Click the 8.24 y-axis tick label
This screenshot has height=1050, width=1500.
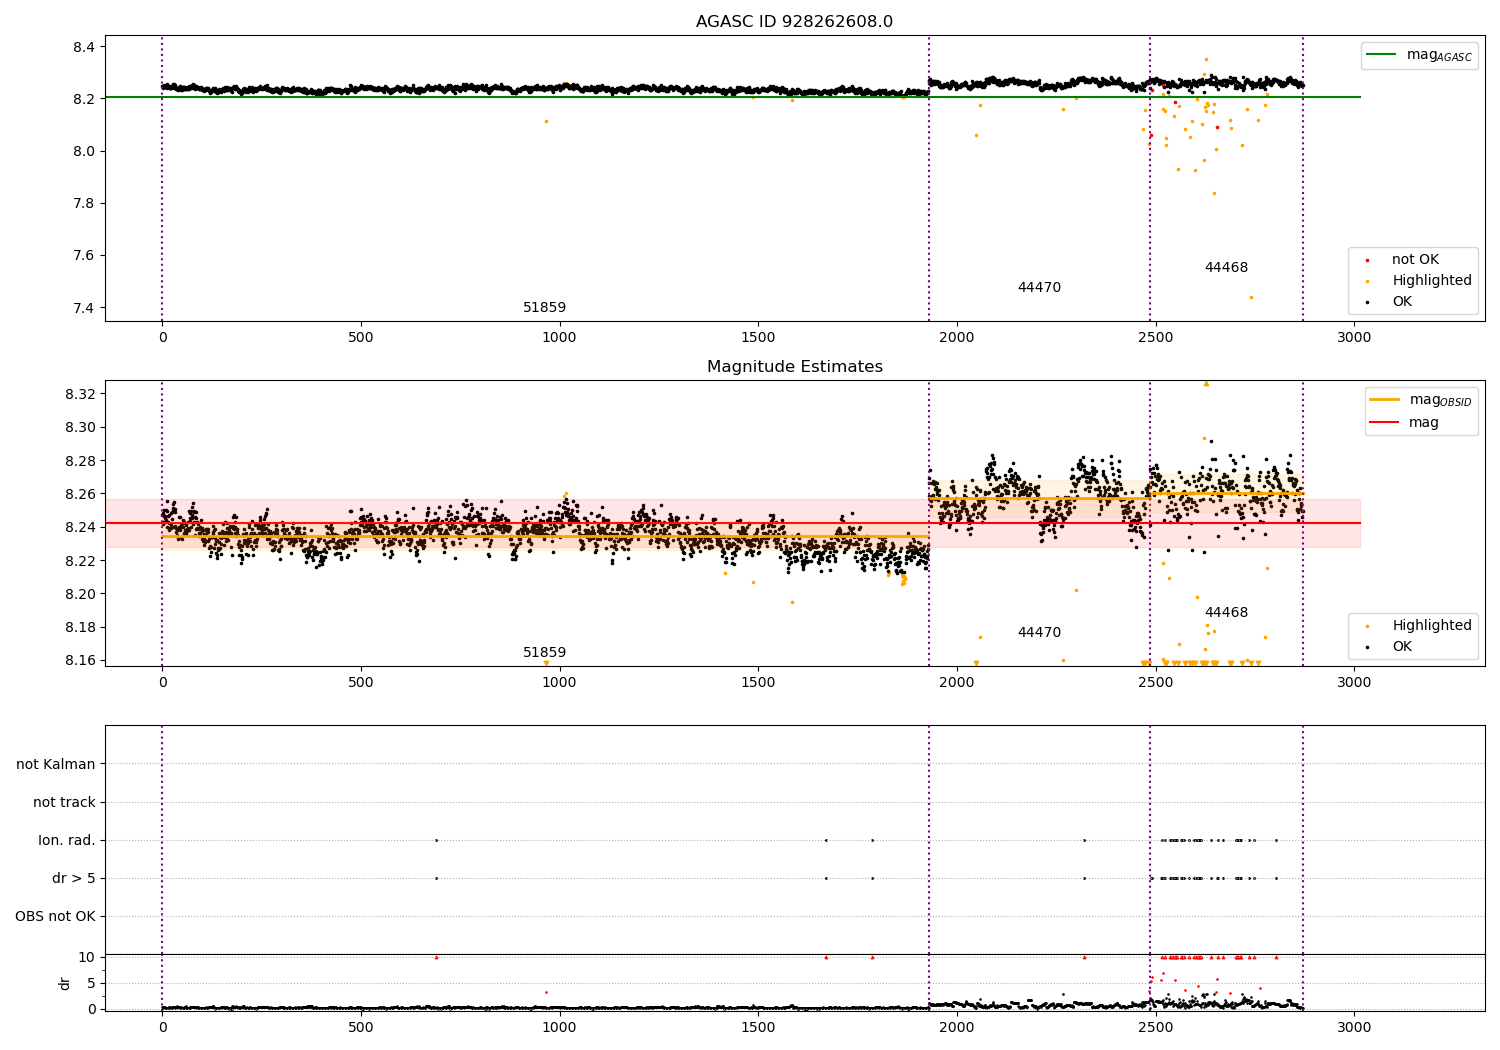(80, 528)
